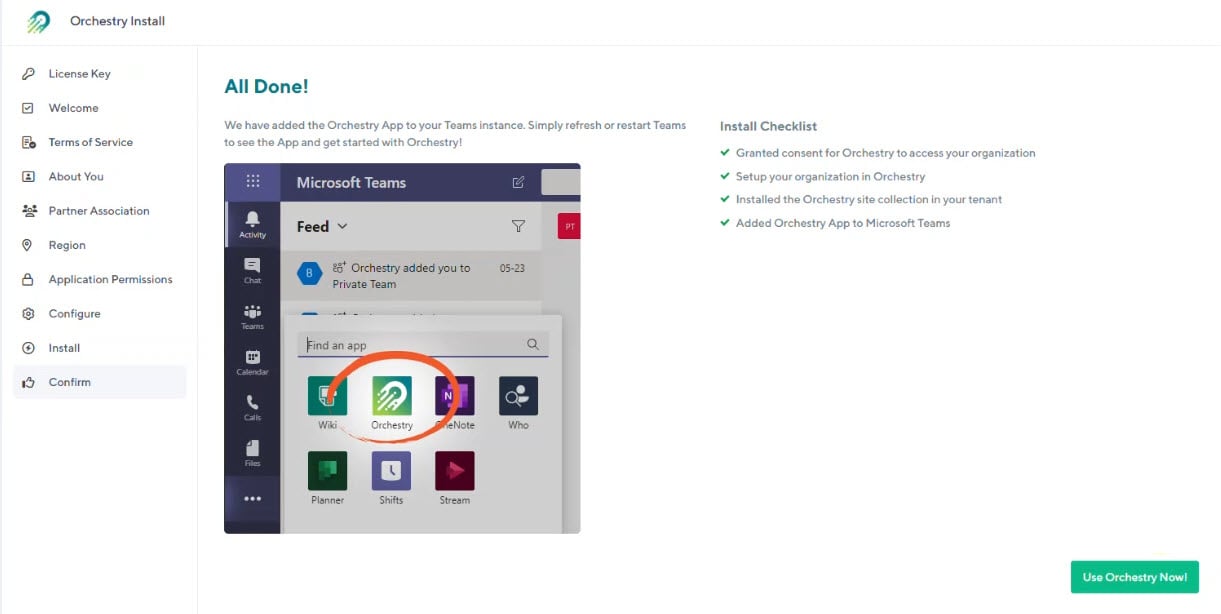The image size is (1221, 614).
Task: Click the lock icon beside Application Permissions
Action: pyautogui.click(x=28, y=279)
